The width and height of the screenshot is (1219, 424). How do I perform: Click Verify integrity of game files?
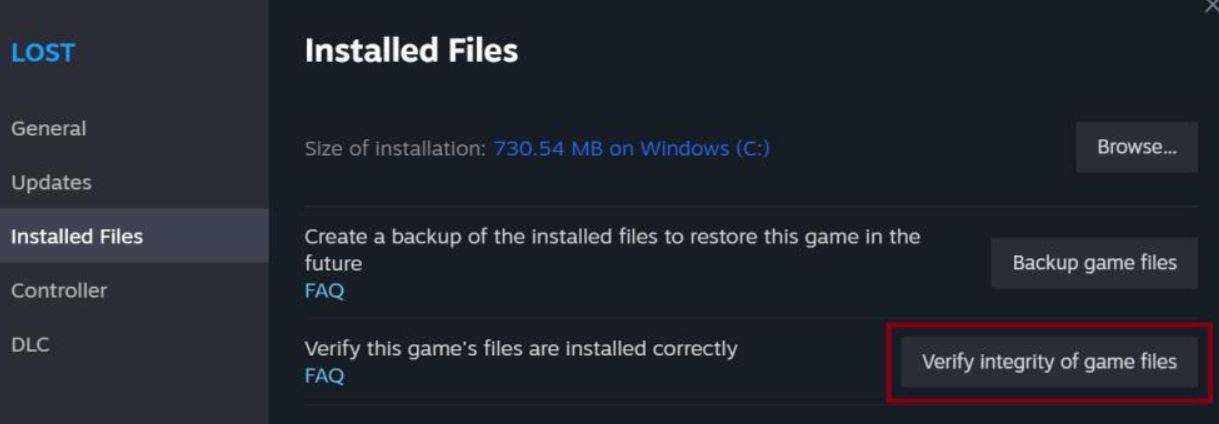(1049, 362)
